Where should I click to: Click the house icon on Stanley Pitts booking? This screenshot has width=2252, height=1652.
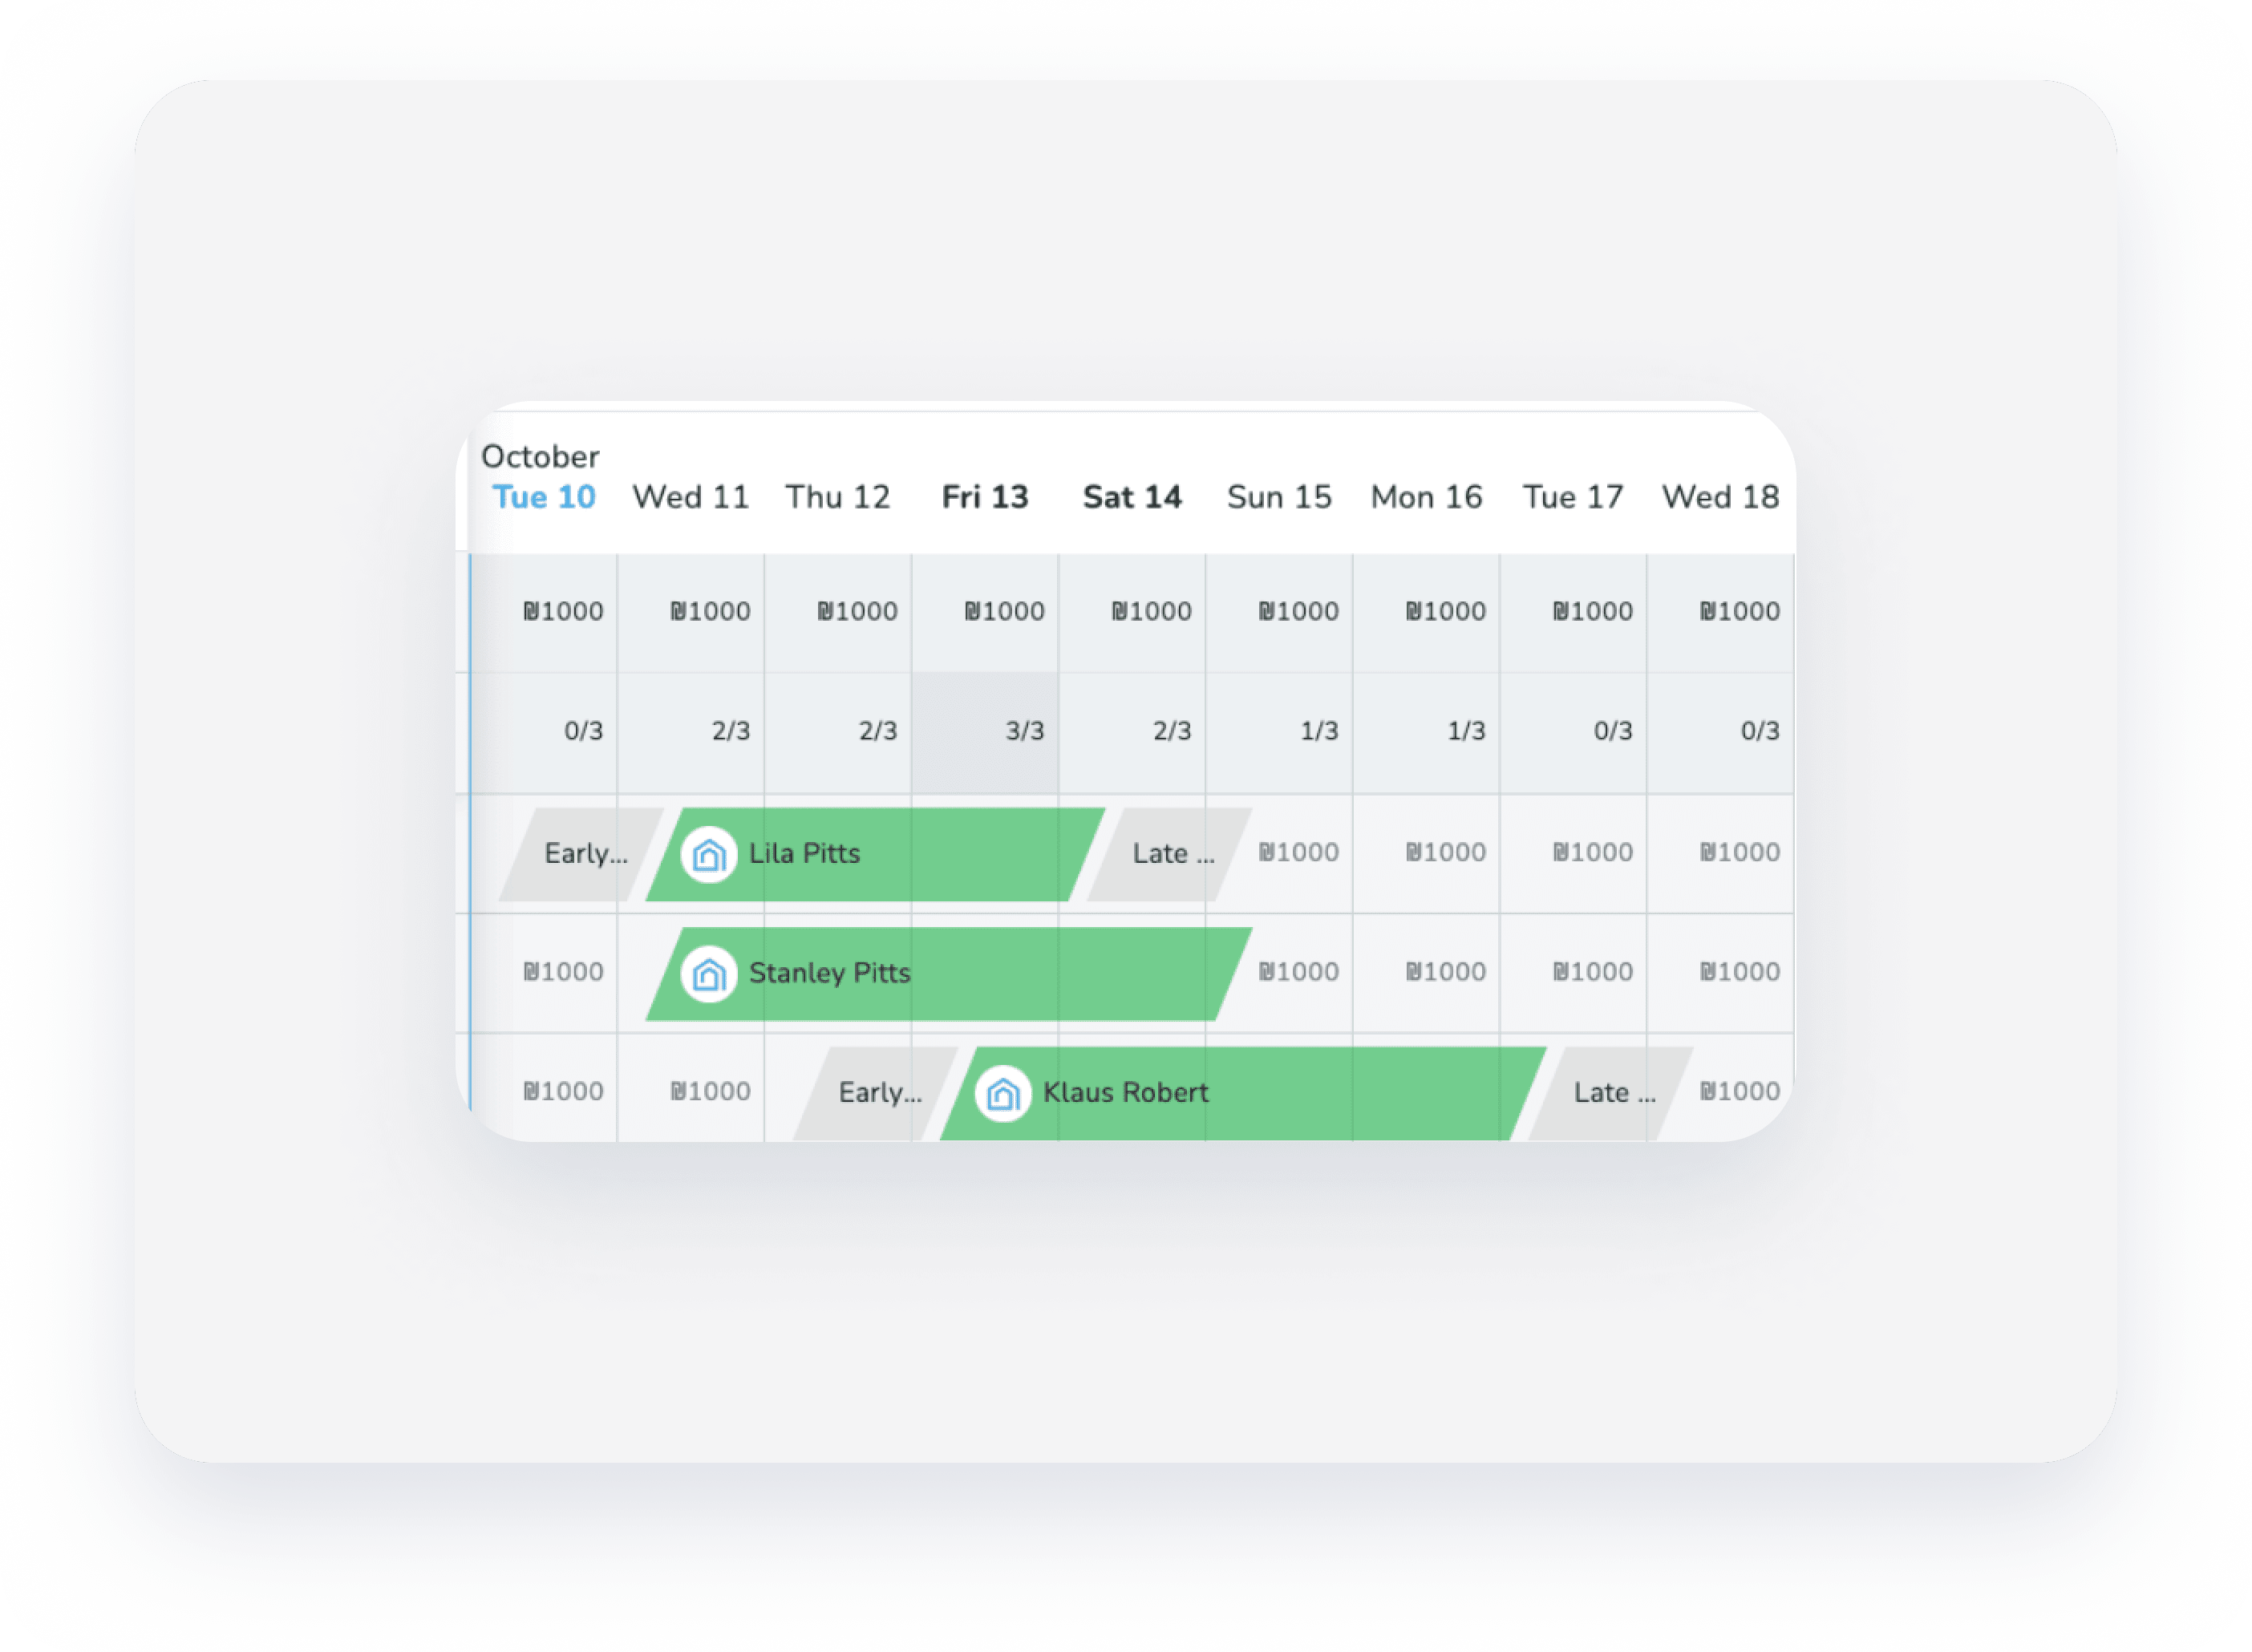coord(709,974)
